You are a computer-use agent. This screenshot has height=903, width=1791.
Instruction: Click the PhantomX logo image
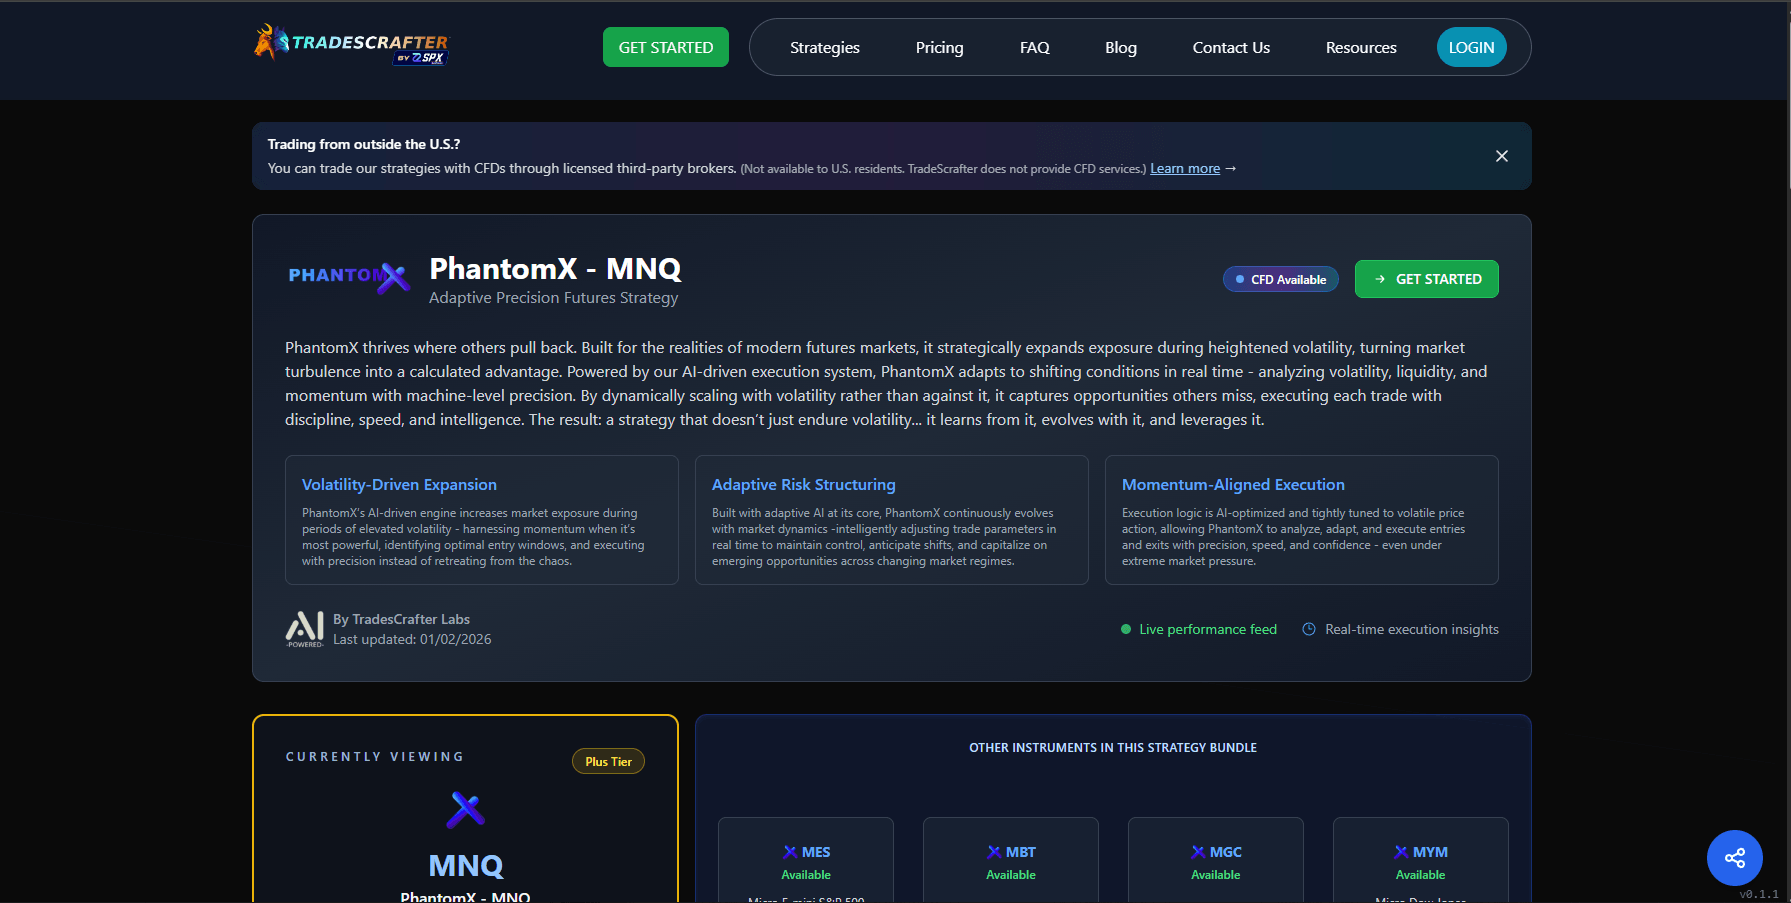coord(349,277)
